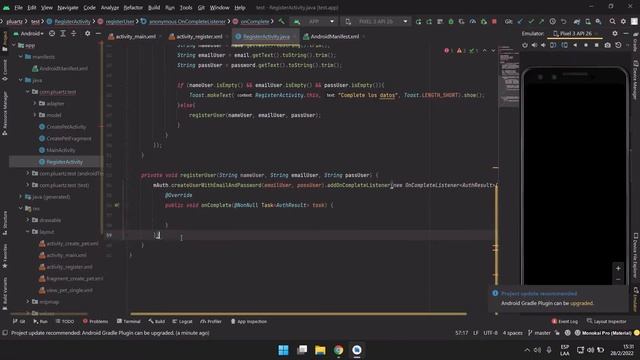Expand the mipmap folder
The width and height of the screenshot is (640, 360).
[28, 302]
